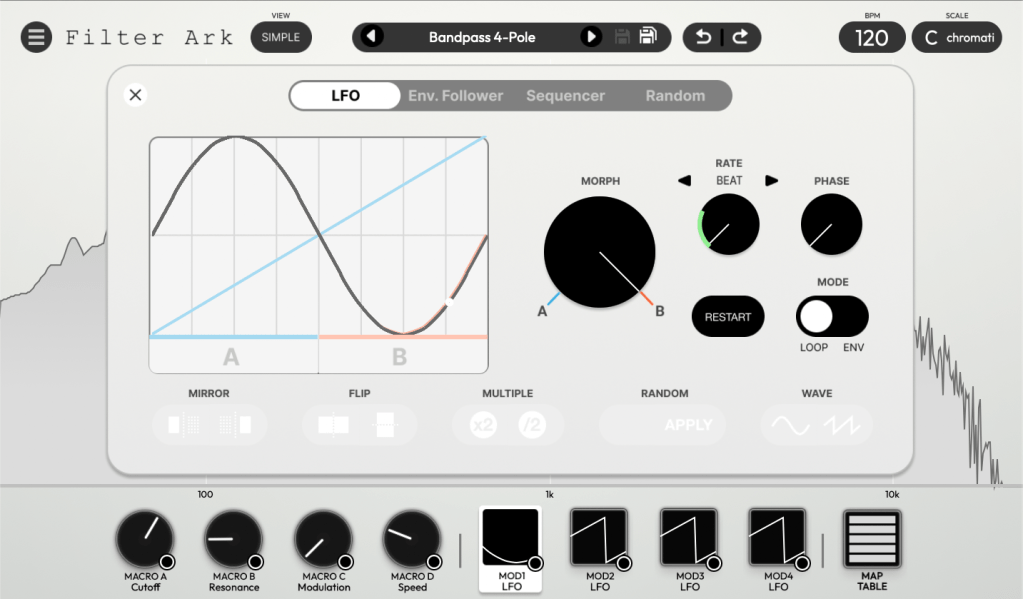The width and height of the screenshot is (1023, 599).
Task: Click the redo arrow icon
Action: (740, 37)
